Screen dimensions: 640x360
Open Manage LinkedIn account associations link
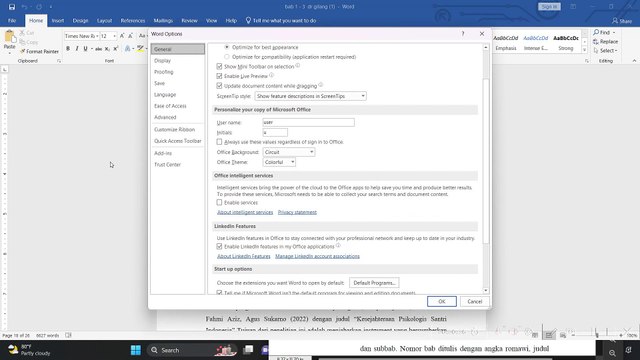pos(317,256)
